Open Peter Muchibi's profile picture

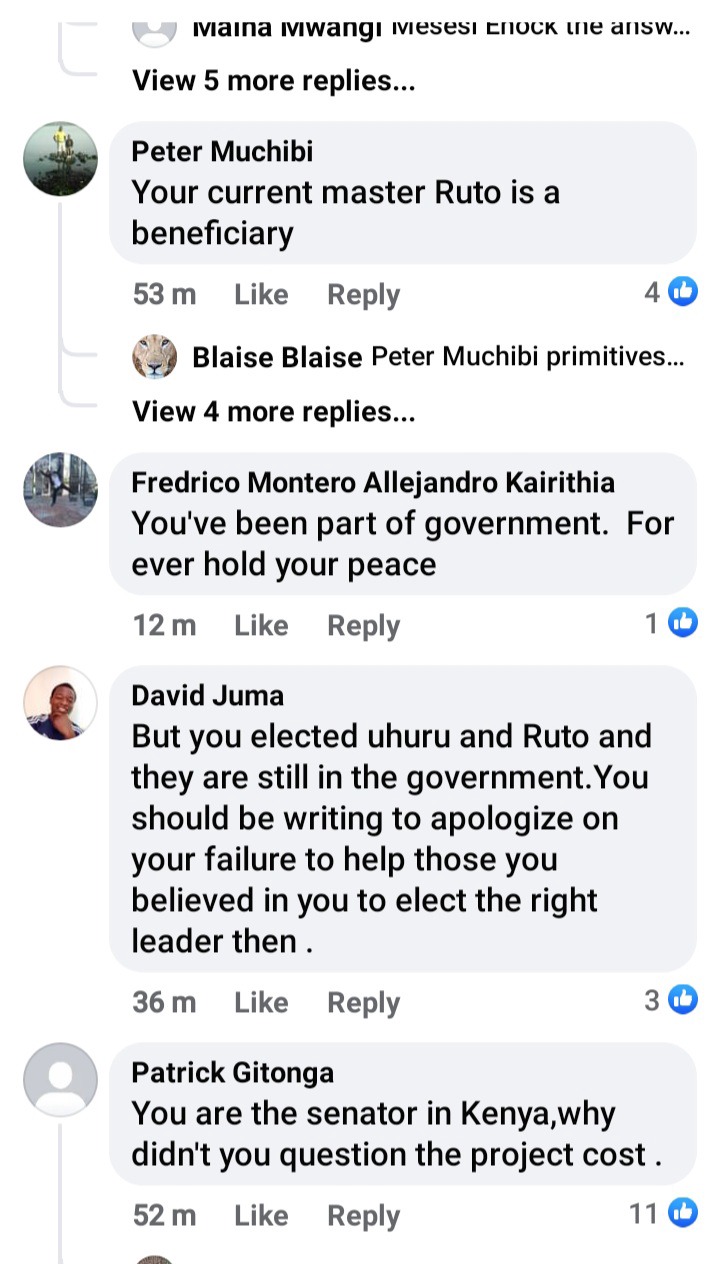point(61,158)
